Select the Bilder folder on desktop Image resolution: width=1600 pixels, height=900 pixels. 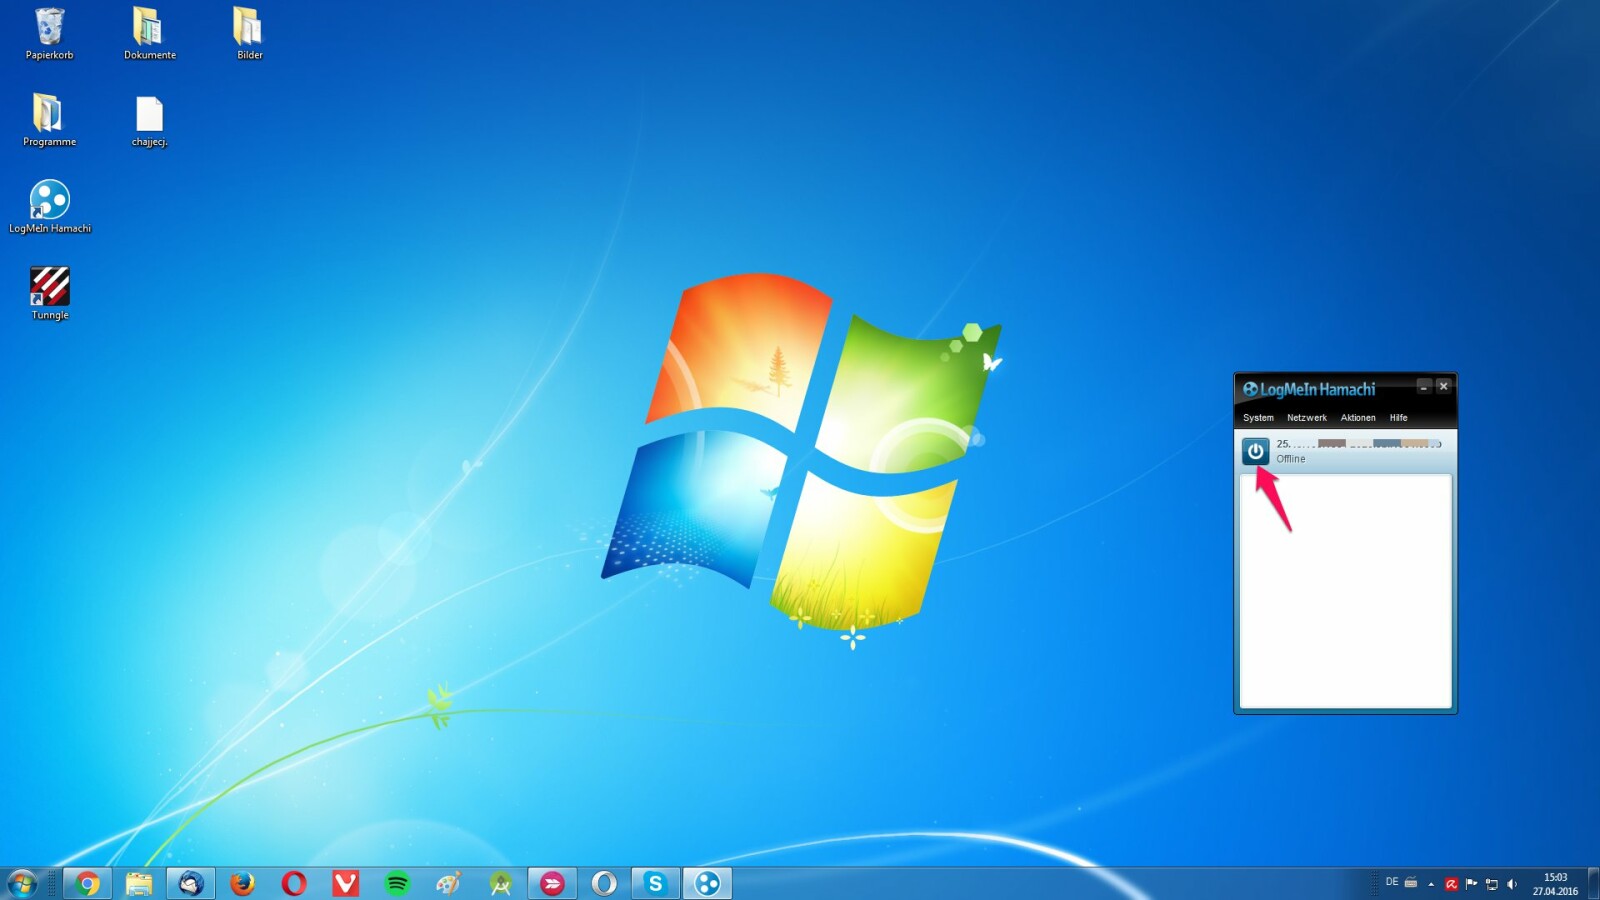(x=249, y=34)
